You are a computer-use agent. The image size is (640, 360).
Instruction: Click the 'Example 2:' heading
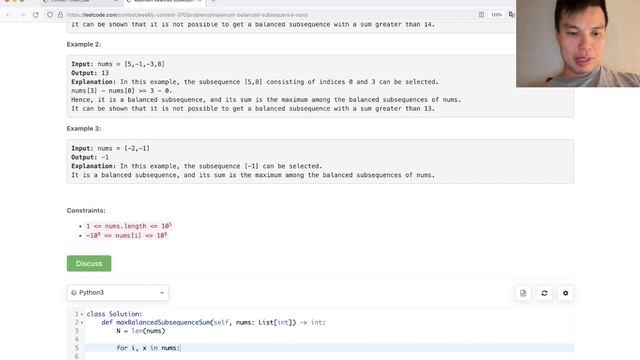coord(84,44)
